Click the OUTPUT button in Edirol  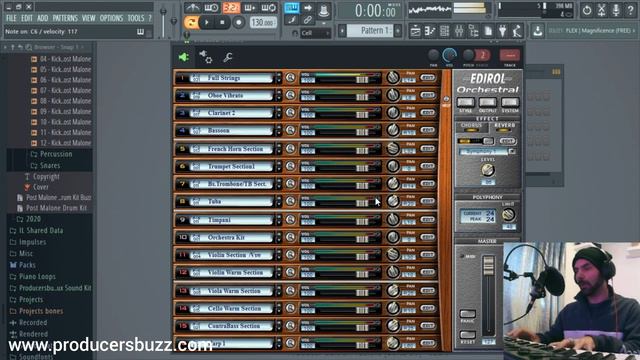click(x=487, y=102)
